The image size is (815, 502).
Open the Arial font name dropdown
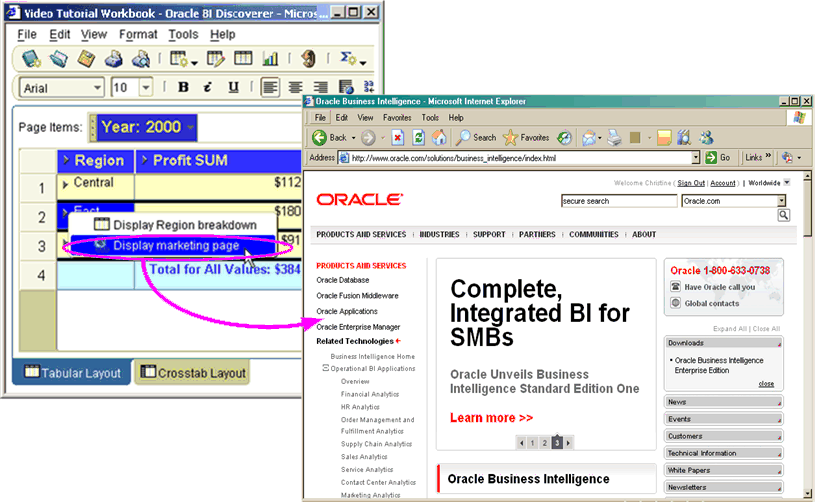(97, 88)
